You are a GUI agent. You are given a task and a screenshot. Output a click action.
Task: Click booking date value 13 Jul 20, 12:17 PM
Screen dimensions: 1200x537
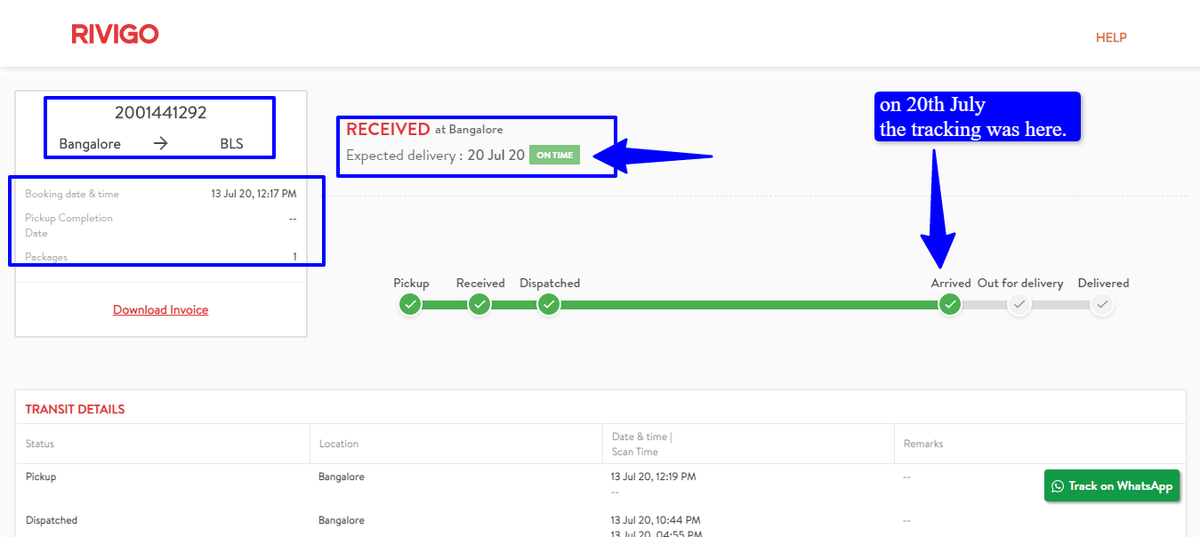(x=253, y=194)
